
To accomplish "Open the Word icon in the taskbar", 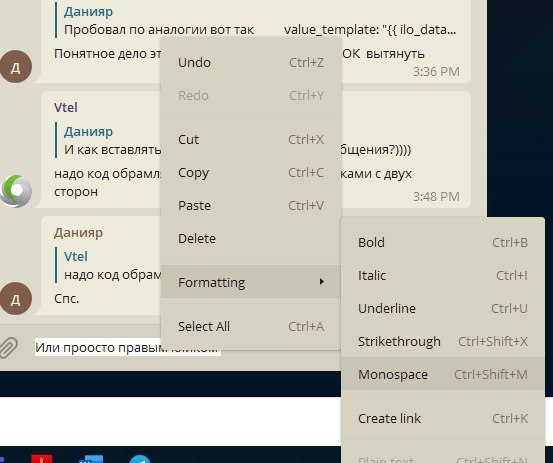I will [91, 459].
